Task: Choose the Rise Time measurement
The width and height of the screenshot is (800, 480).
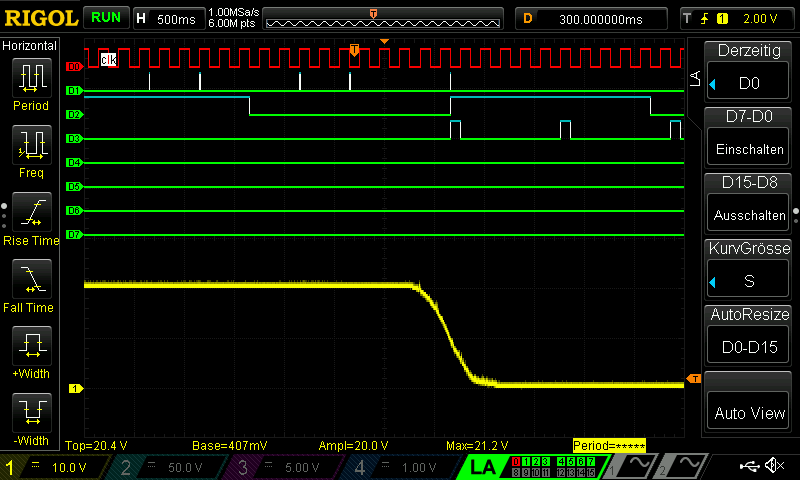Action: (30, 217)
